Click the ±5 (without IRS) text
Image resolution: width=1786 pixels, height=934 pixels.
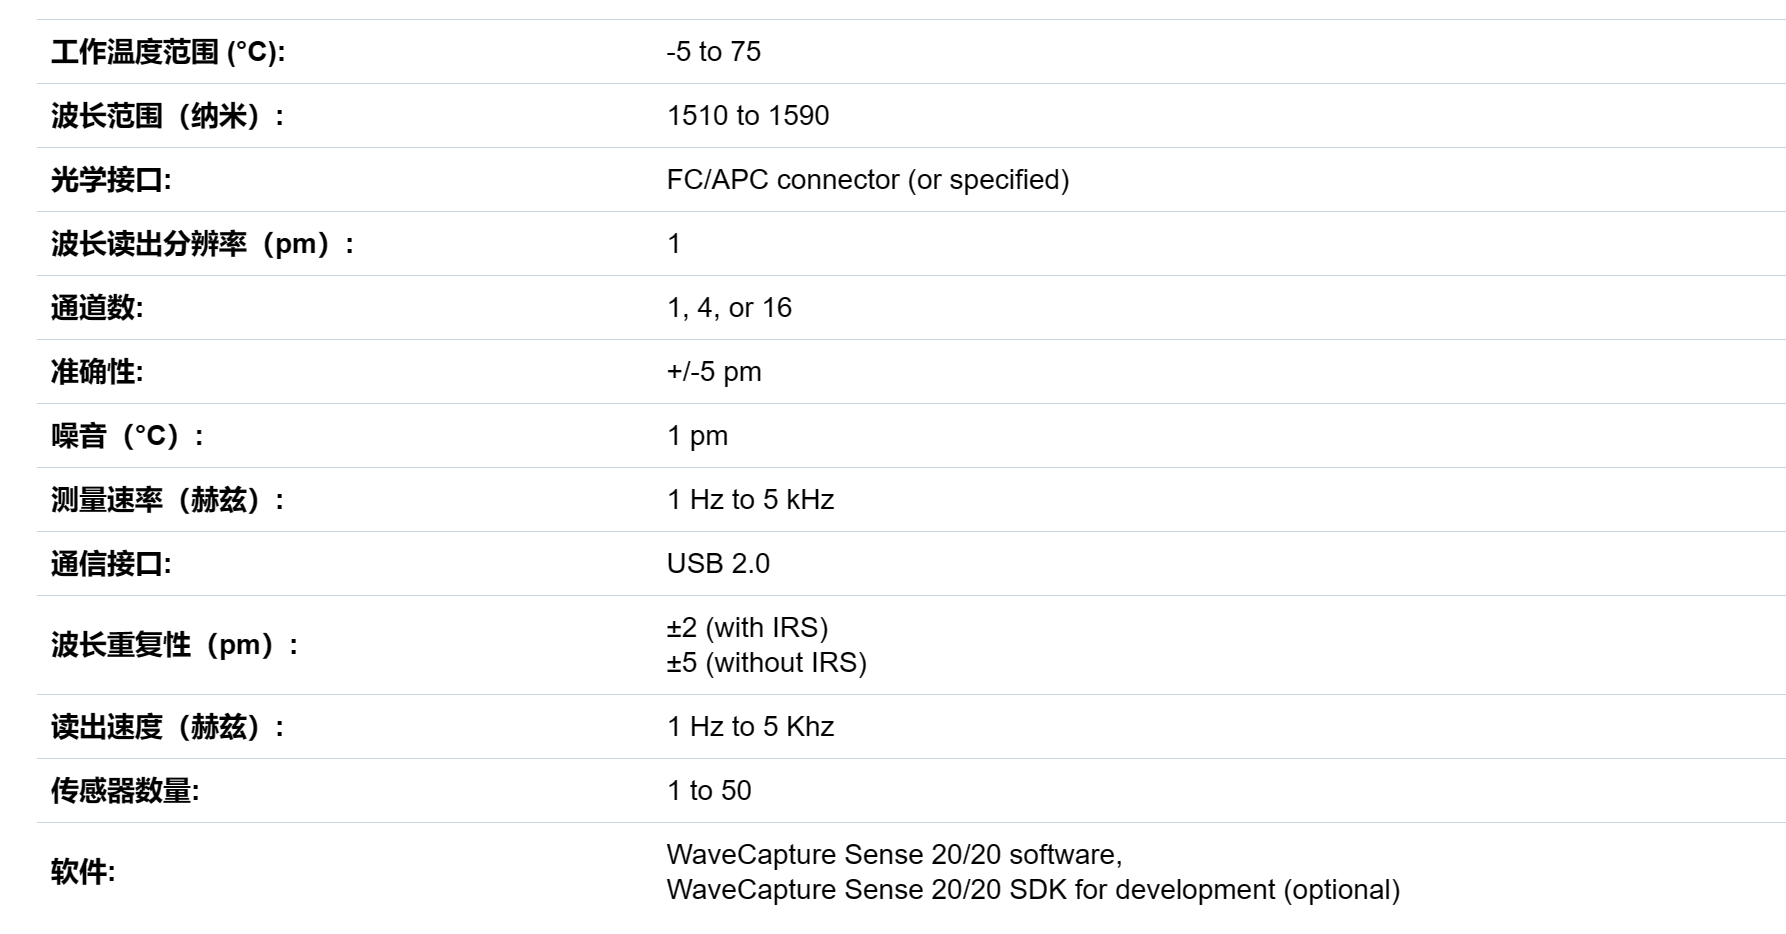pos(767,663)
